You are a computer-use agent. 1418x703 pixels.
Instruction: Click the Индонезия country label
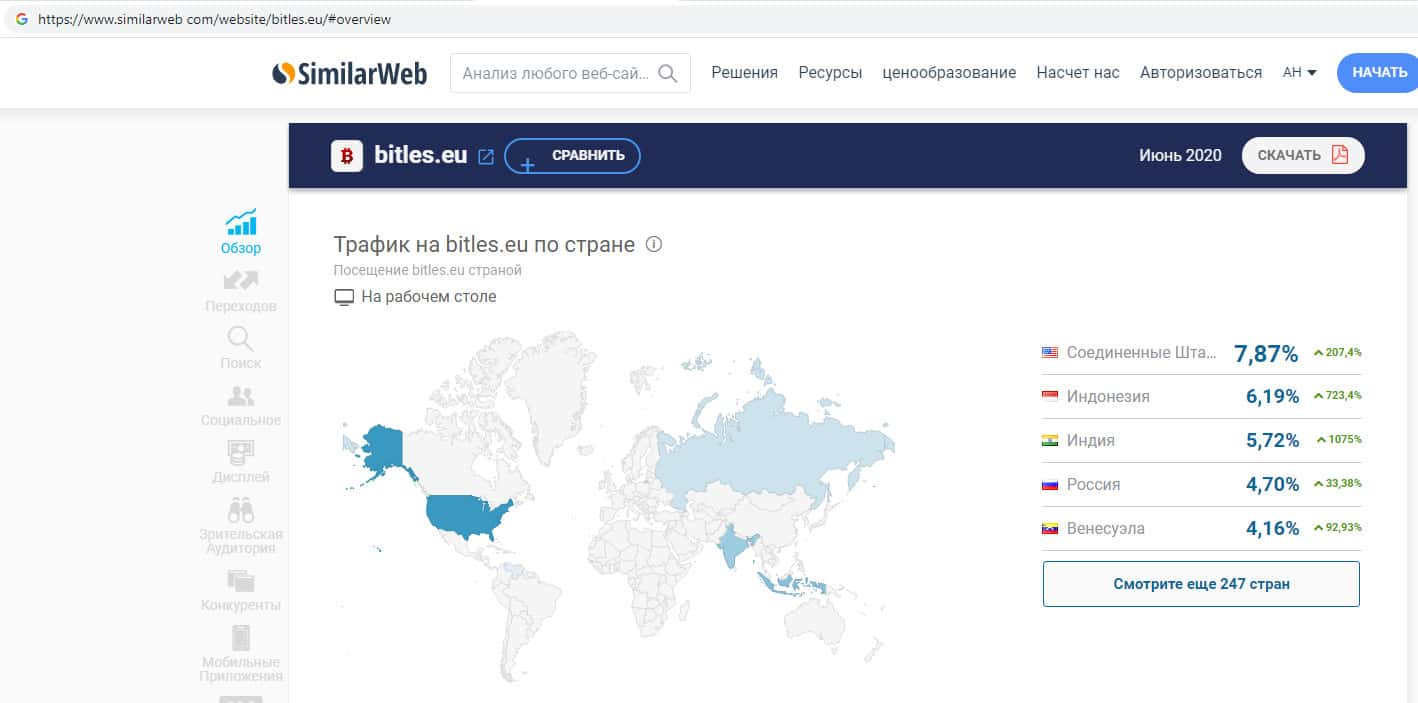pyautogui.click(x=1108, y=397)
